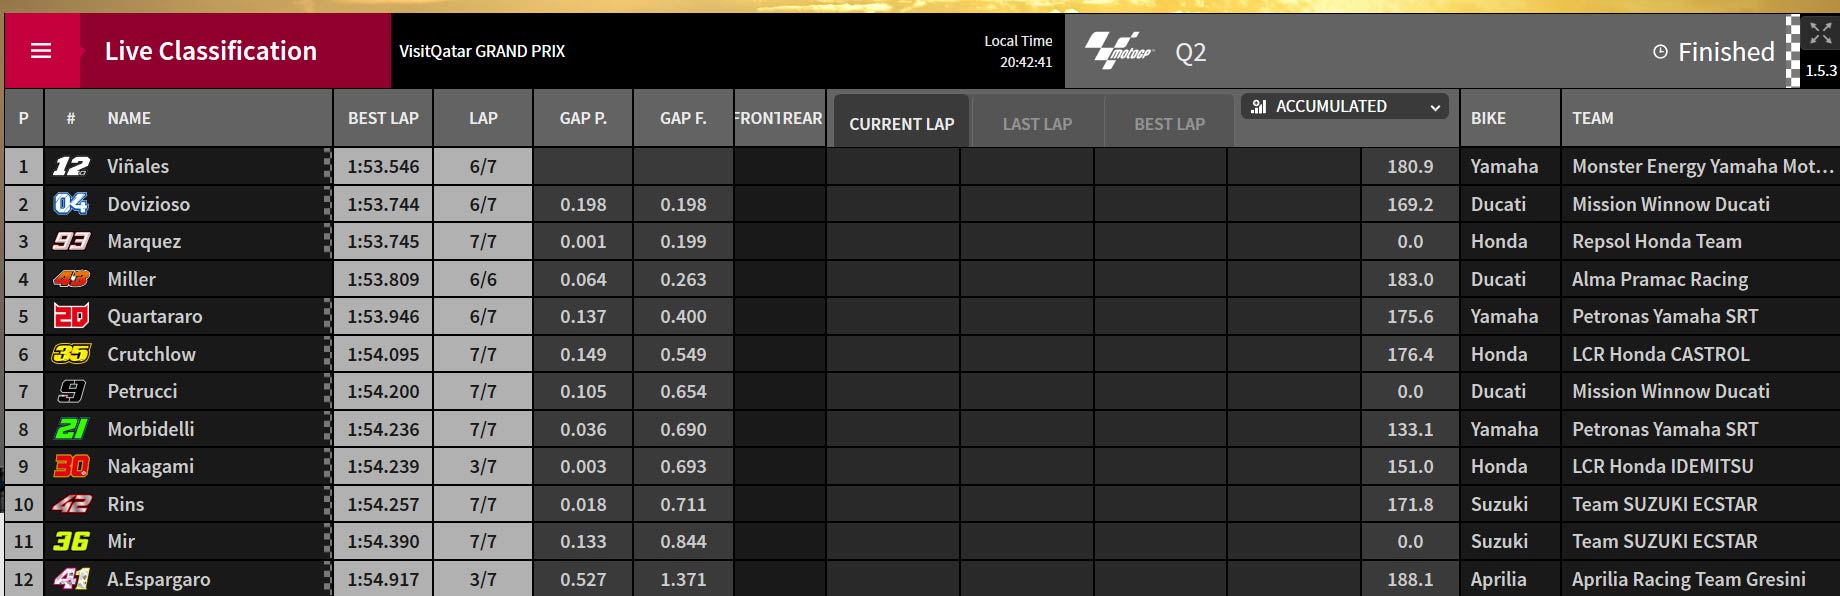Image resolution: width=1840 pixels, height=596 pixels.
Task: Click the TEAM column header
Action: [x=1593, y=118]
